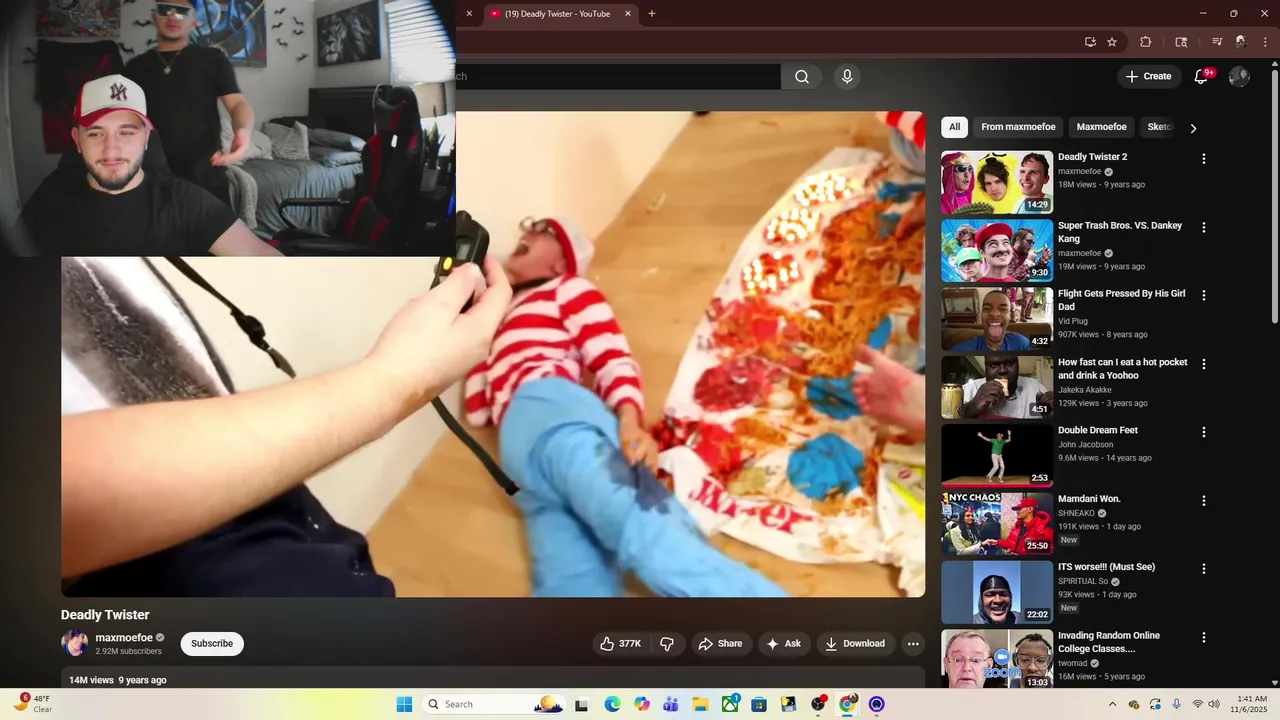Click the Google Lens search icon in Chrome toolbar
This screenshot has height=720, width=1280.
(x=1181, y=42)
